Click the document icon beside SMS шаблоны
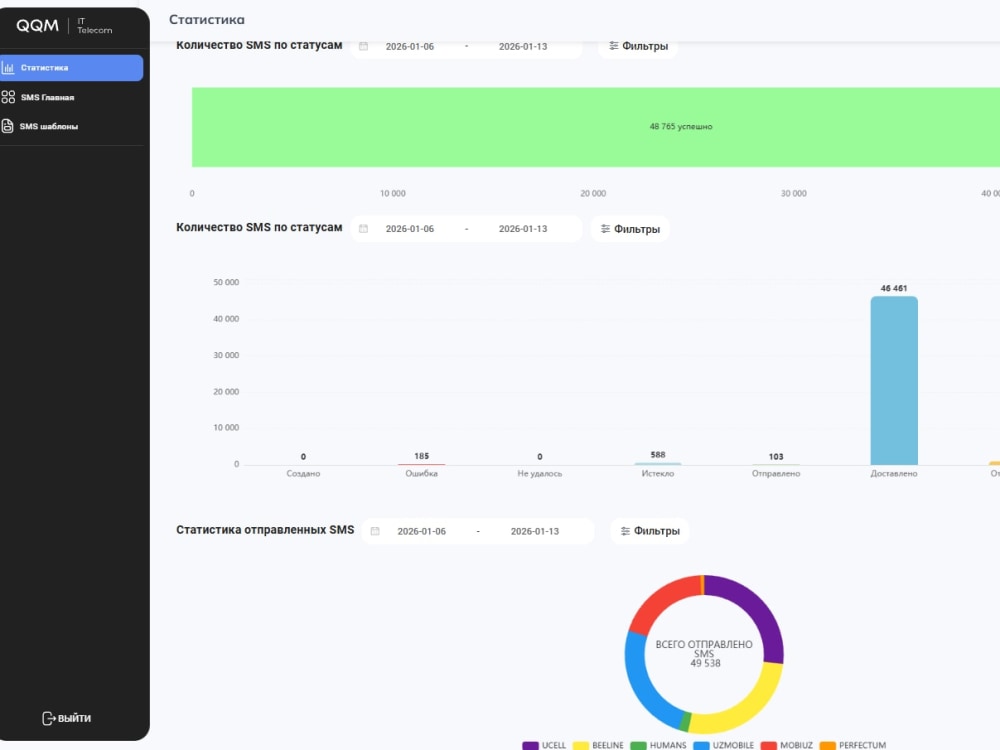The height and width of the screenshot is (750, 1000). (8, 126)
